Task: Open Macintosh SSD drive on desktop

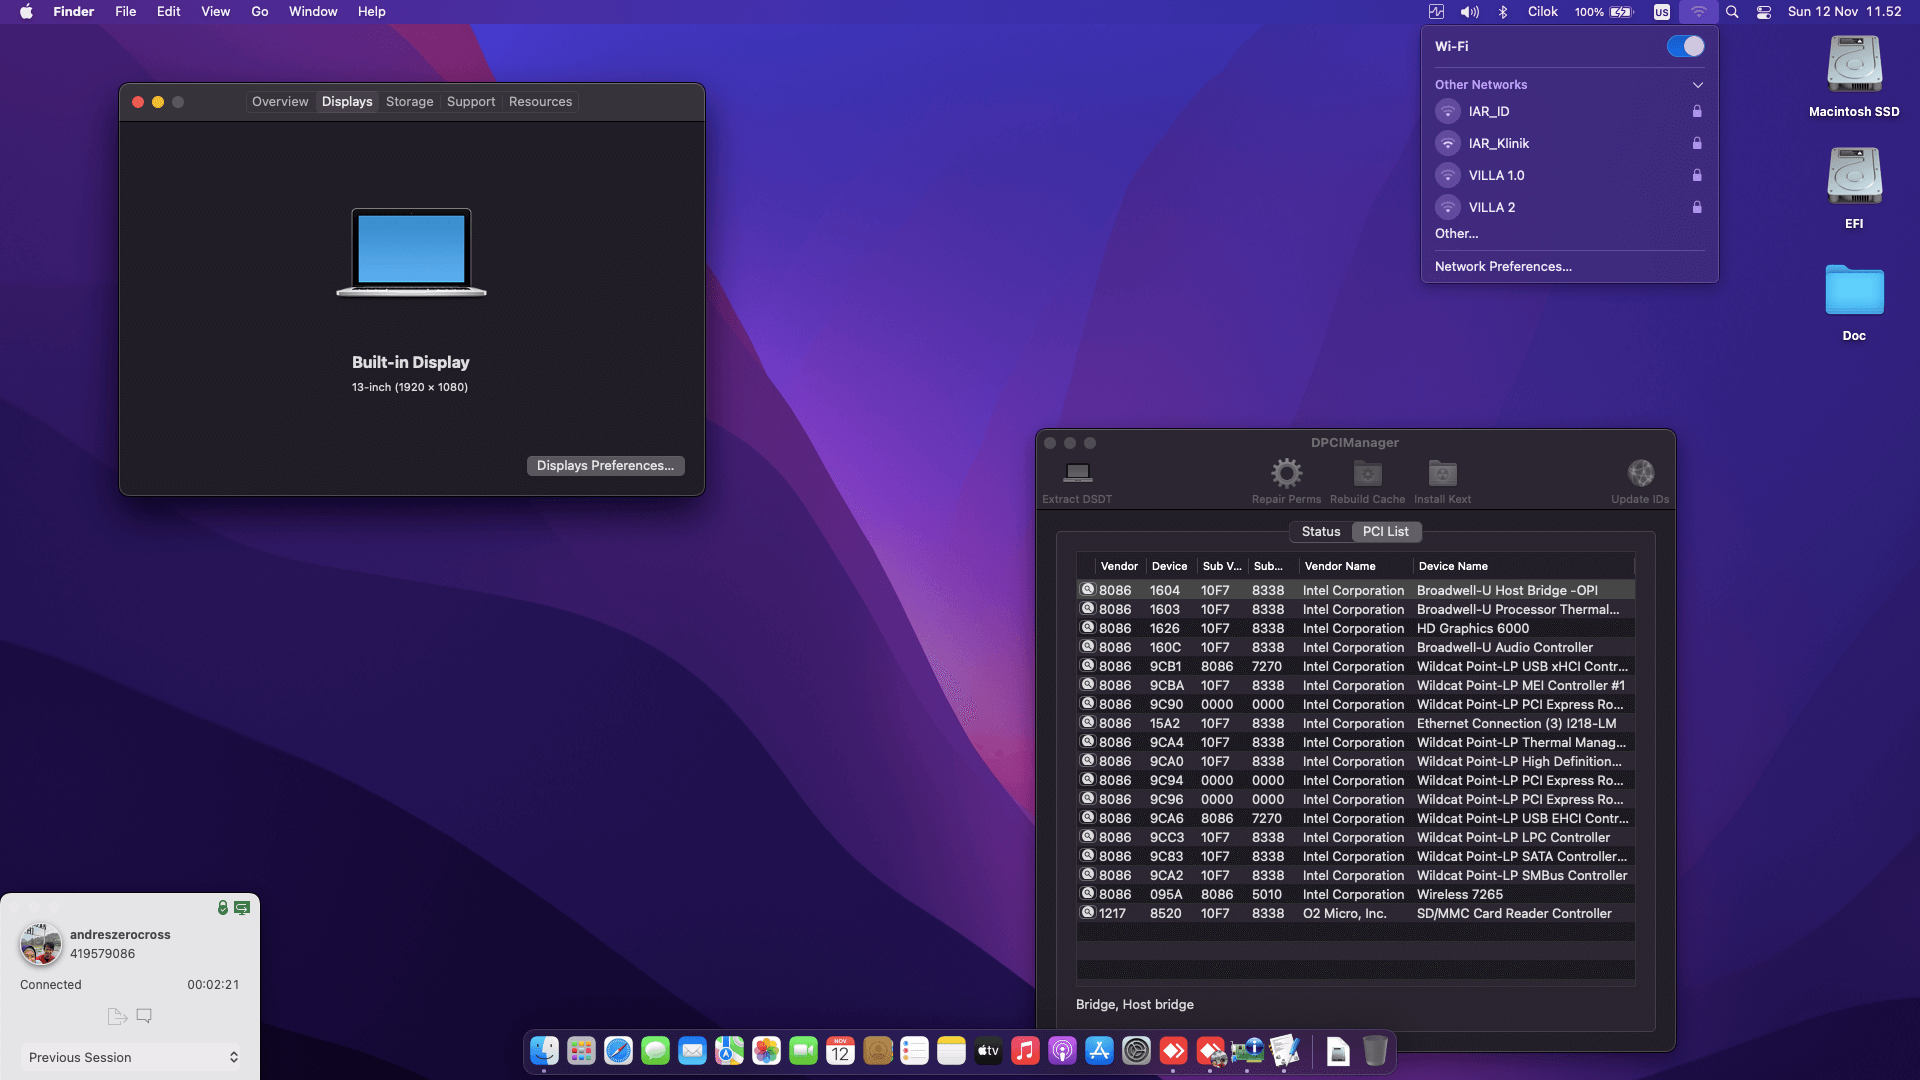Action: (1854, 66)
